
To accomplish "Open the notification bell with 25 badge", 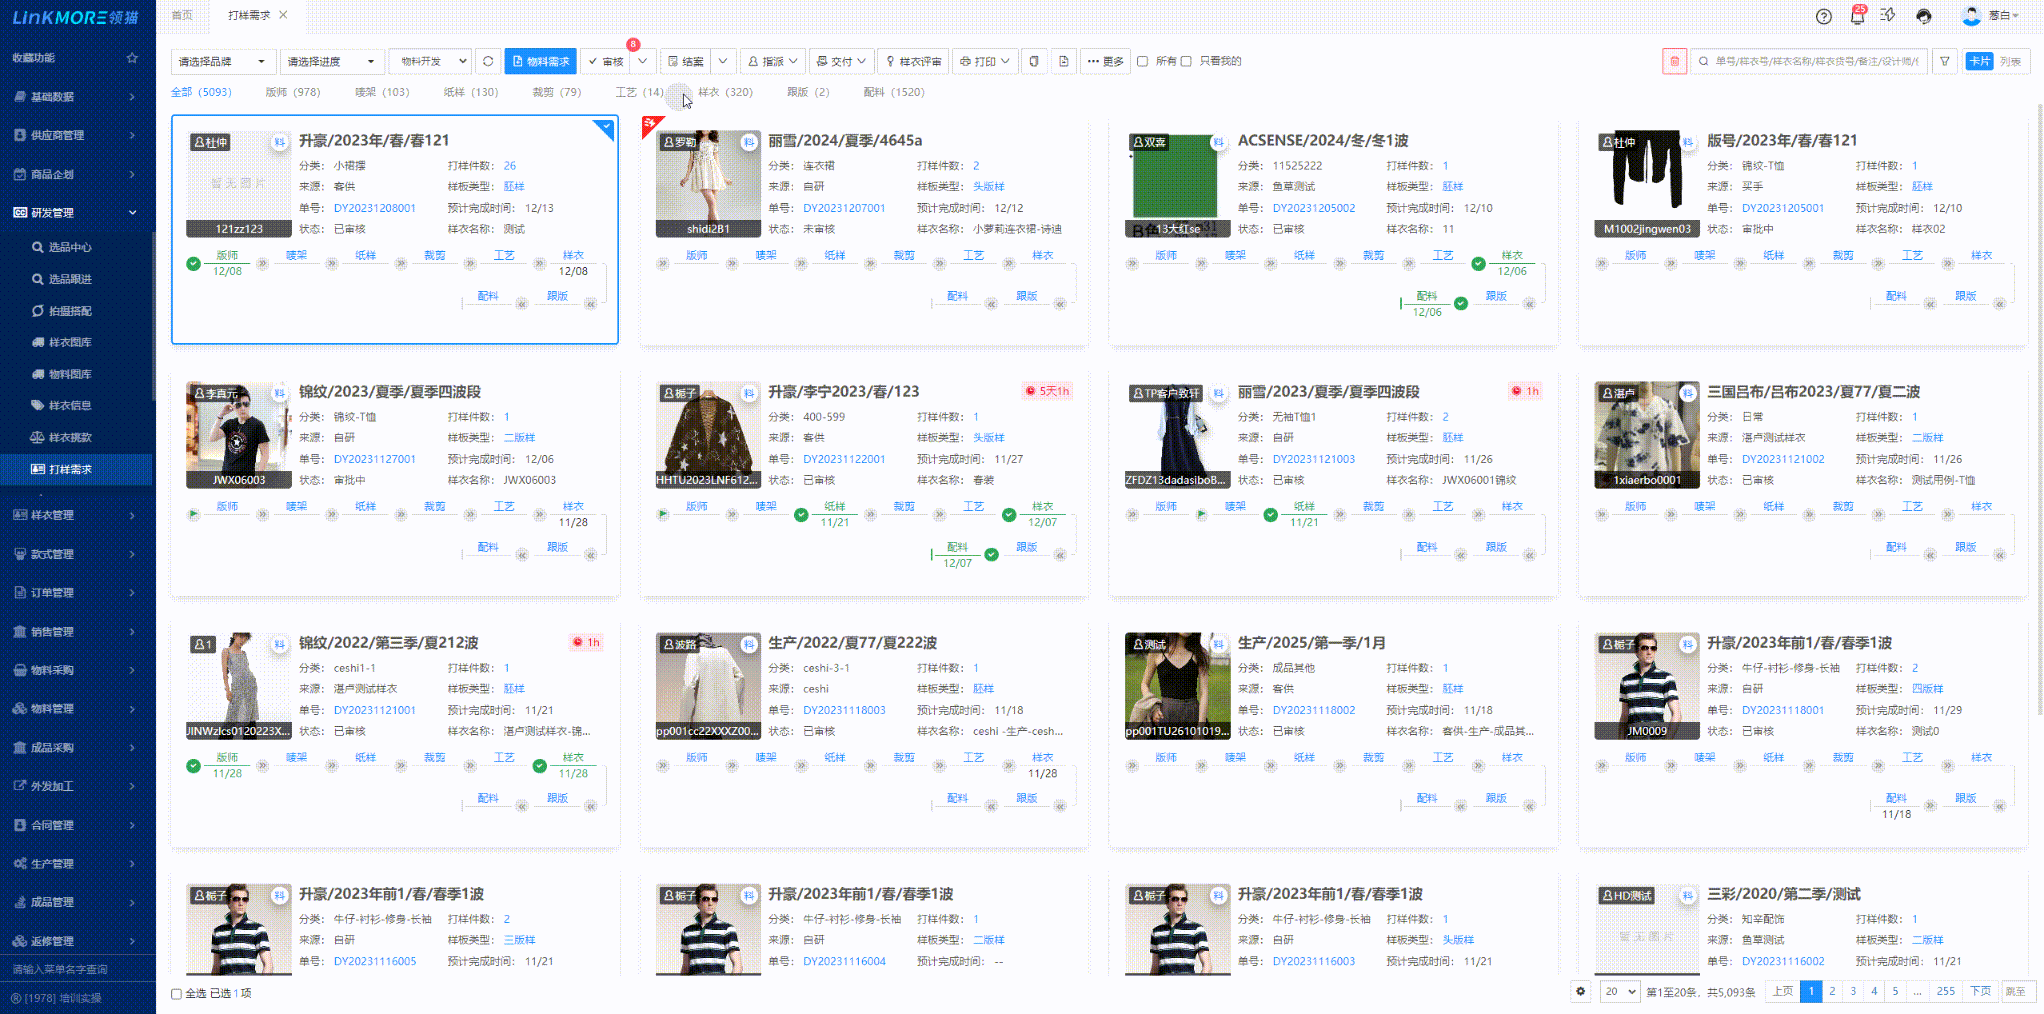I will [x=1857, y=16].
